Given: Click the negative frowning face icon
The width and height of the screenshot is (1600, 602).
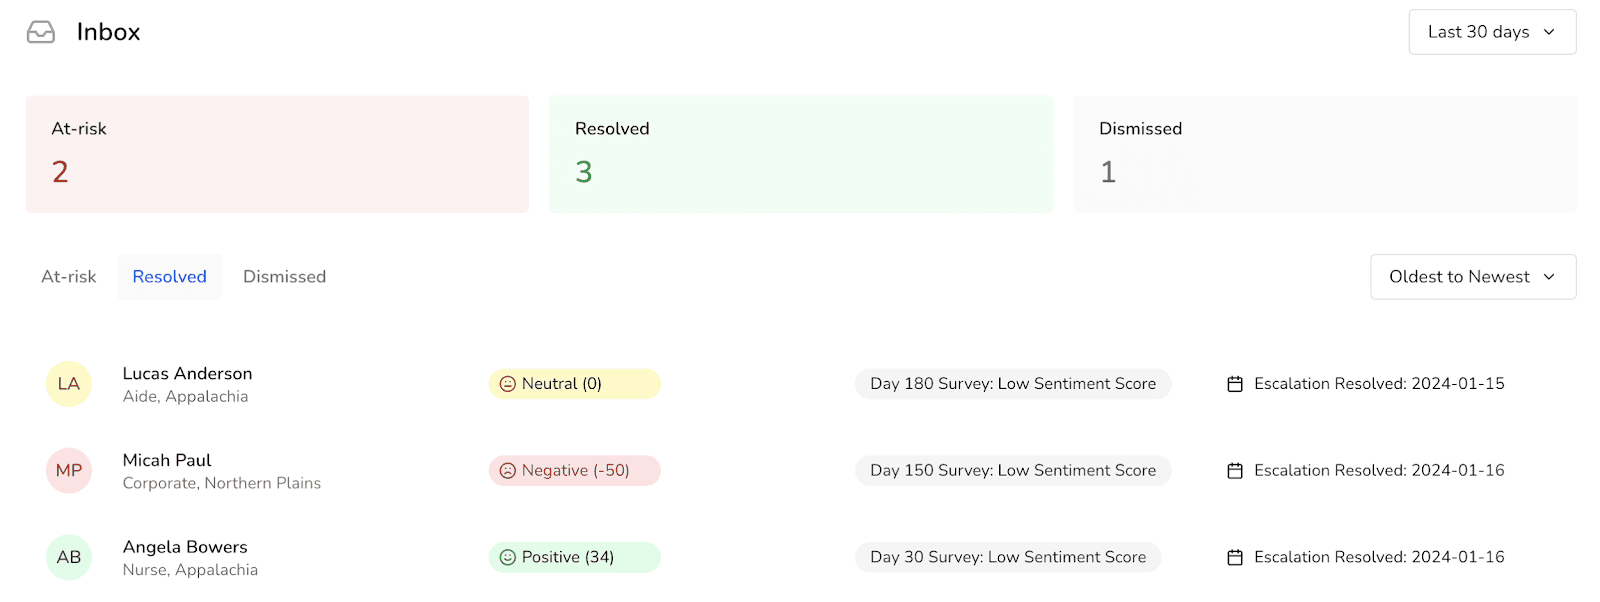Looking at the screenshot, I should (507, 471).
